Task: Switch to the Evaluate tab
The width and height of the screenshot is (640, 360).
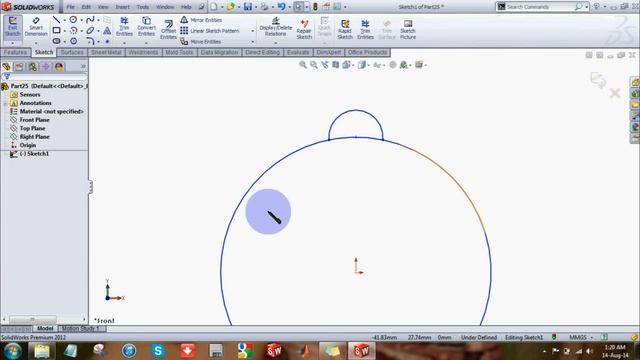Action: point(298,52)
